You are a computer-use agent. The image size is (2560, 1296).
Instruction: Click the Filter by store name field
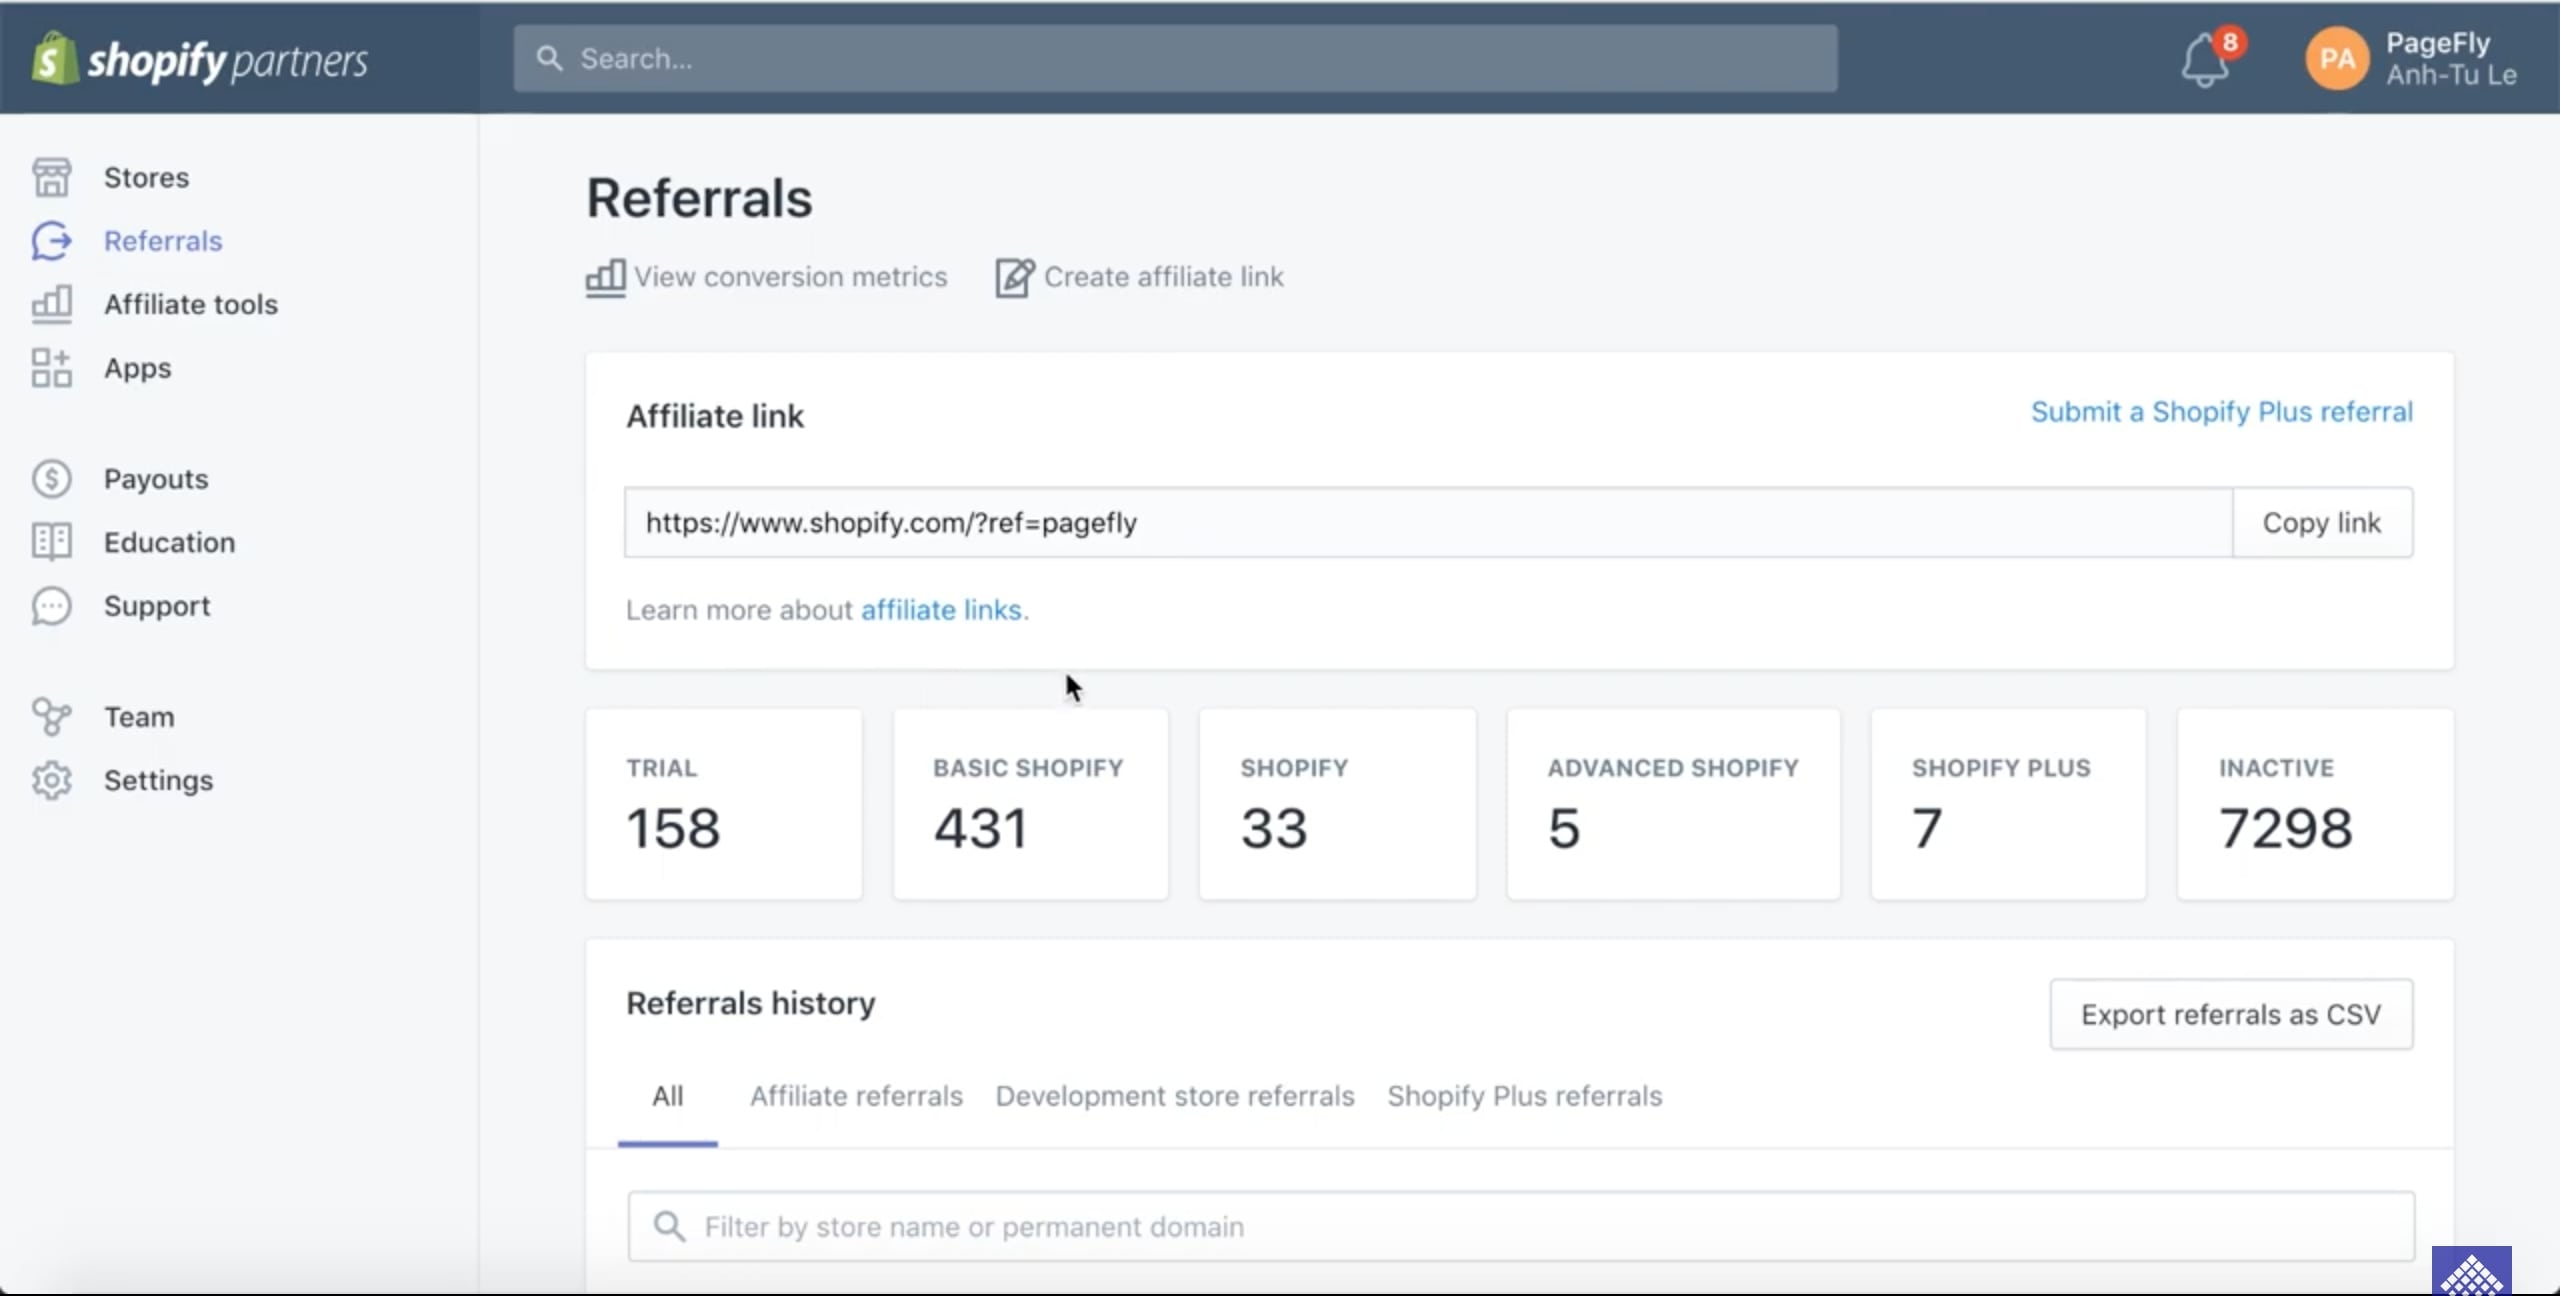[x=1521, y=1226]
